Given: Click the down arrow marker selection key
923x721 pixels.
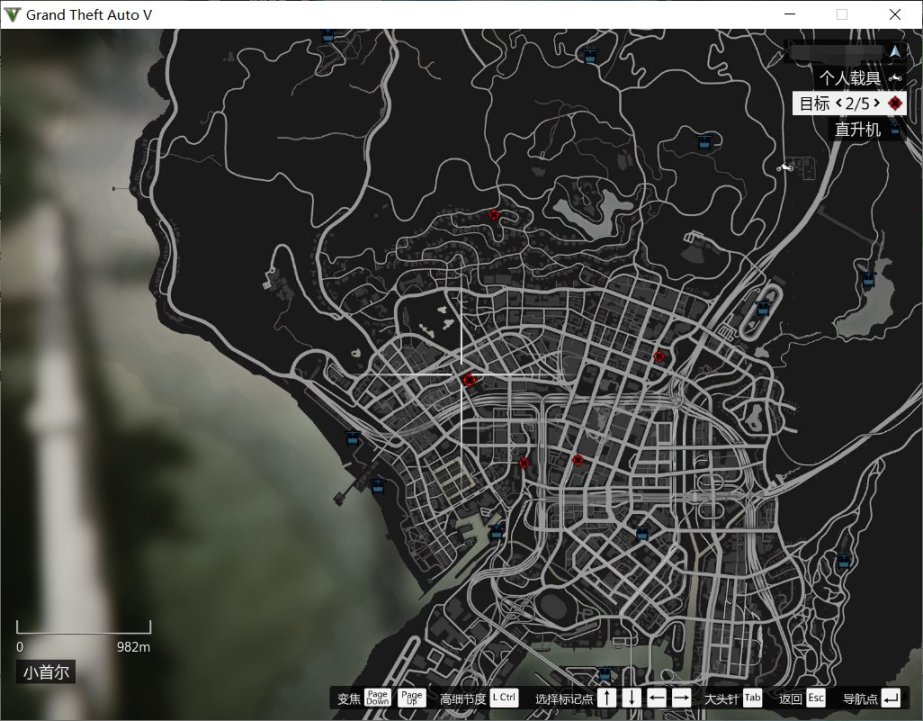Looking at the screenshot, I should 632,698.
